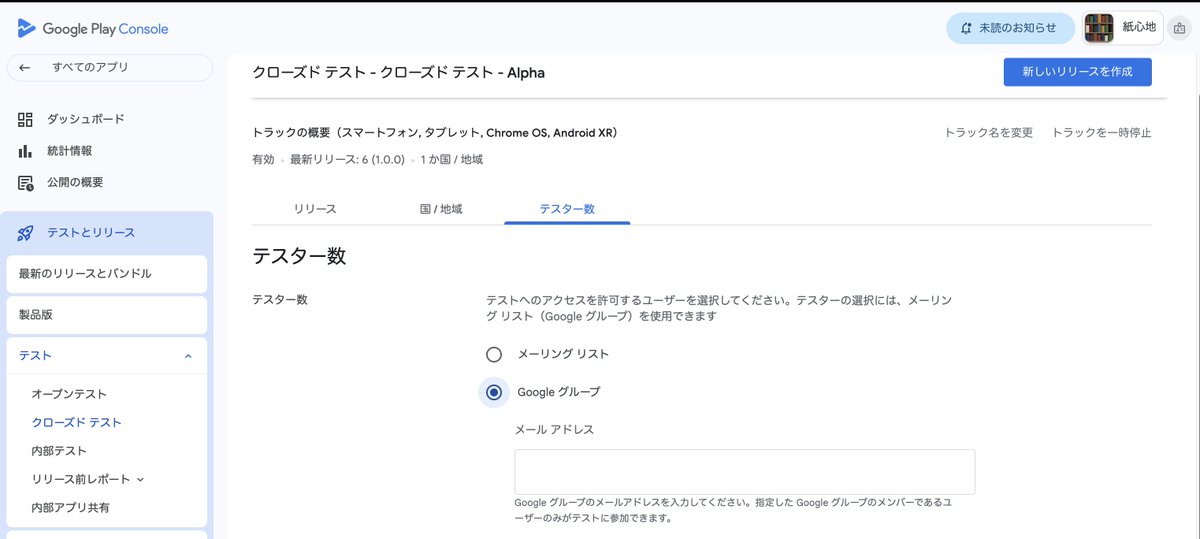Image resolution: width=1200 pixels, height=539 pixels.
Task: Open オープンテスト in sidebar
Action: pyautogui.click(x=69, y=394)
